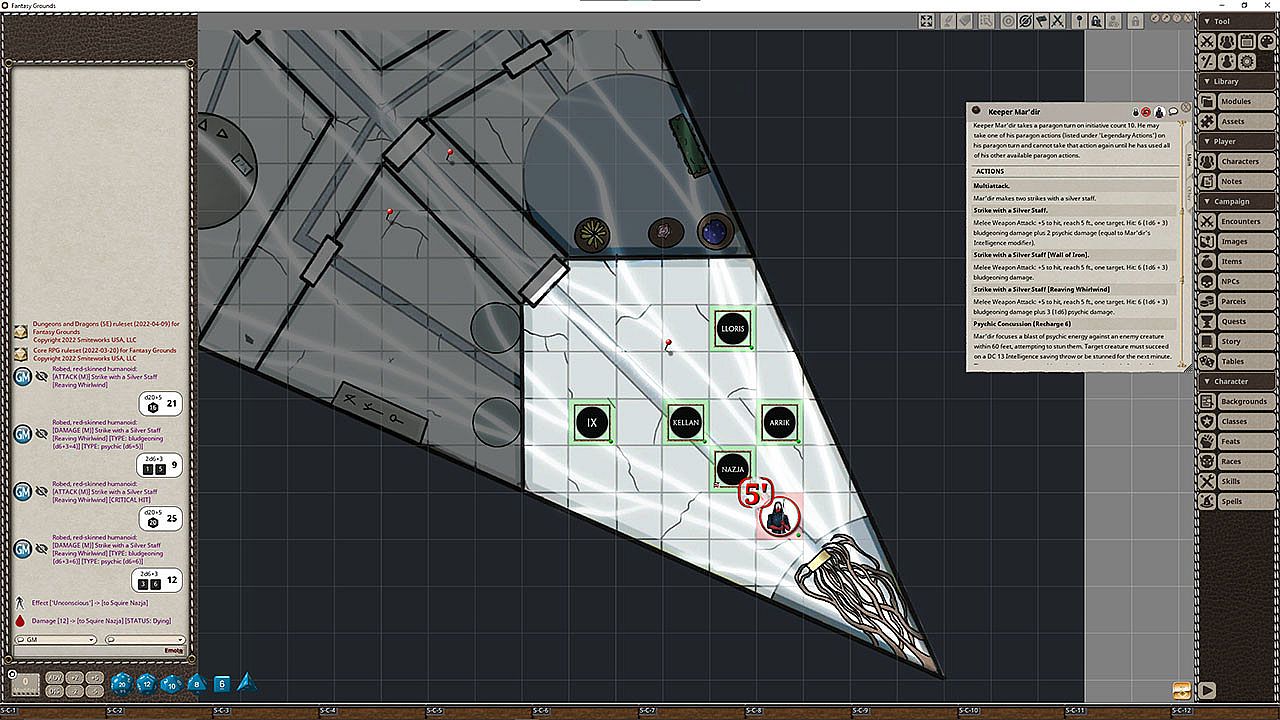This screenshot has height=720, width=1280.
Task: Toggle the token lock icon in map toolbar
Action: [x=1096, y=20]
